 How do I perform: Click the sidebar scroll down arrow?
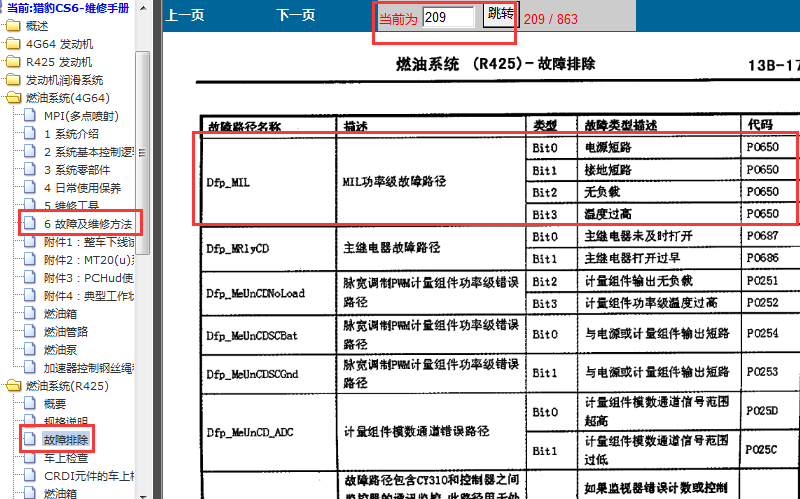tap(143, 495)
